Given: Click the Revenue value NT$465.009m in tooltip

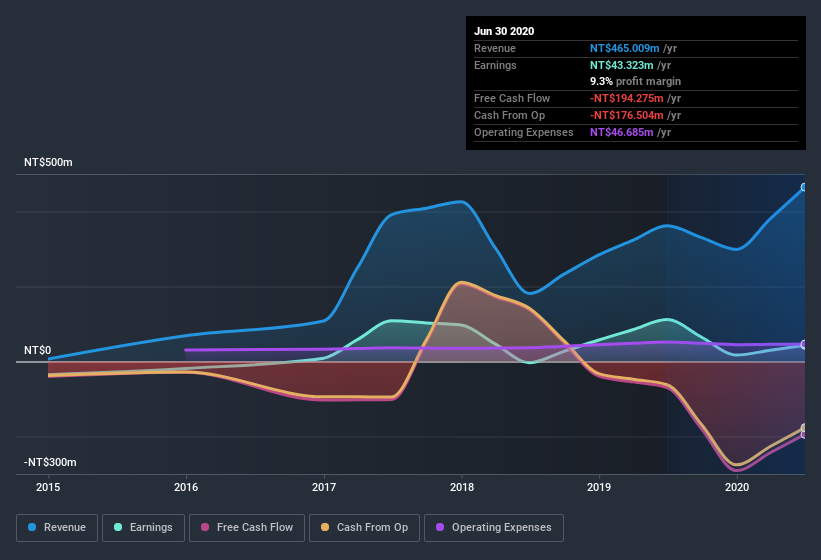Looking at the screenshot, I should (624, 48).
